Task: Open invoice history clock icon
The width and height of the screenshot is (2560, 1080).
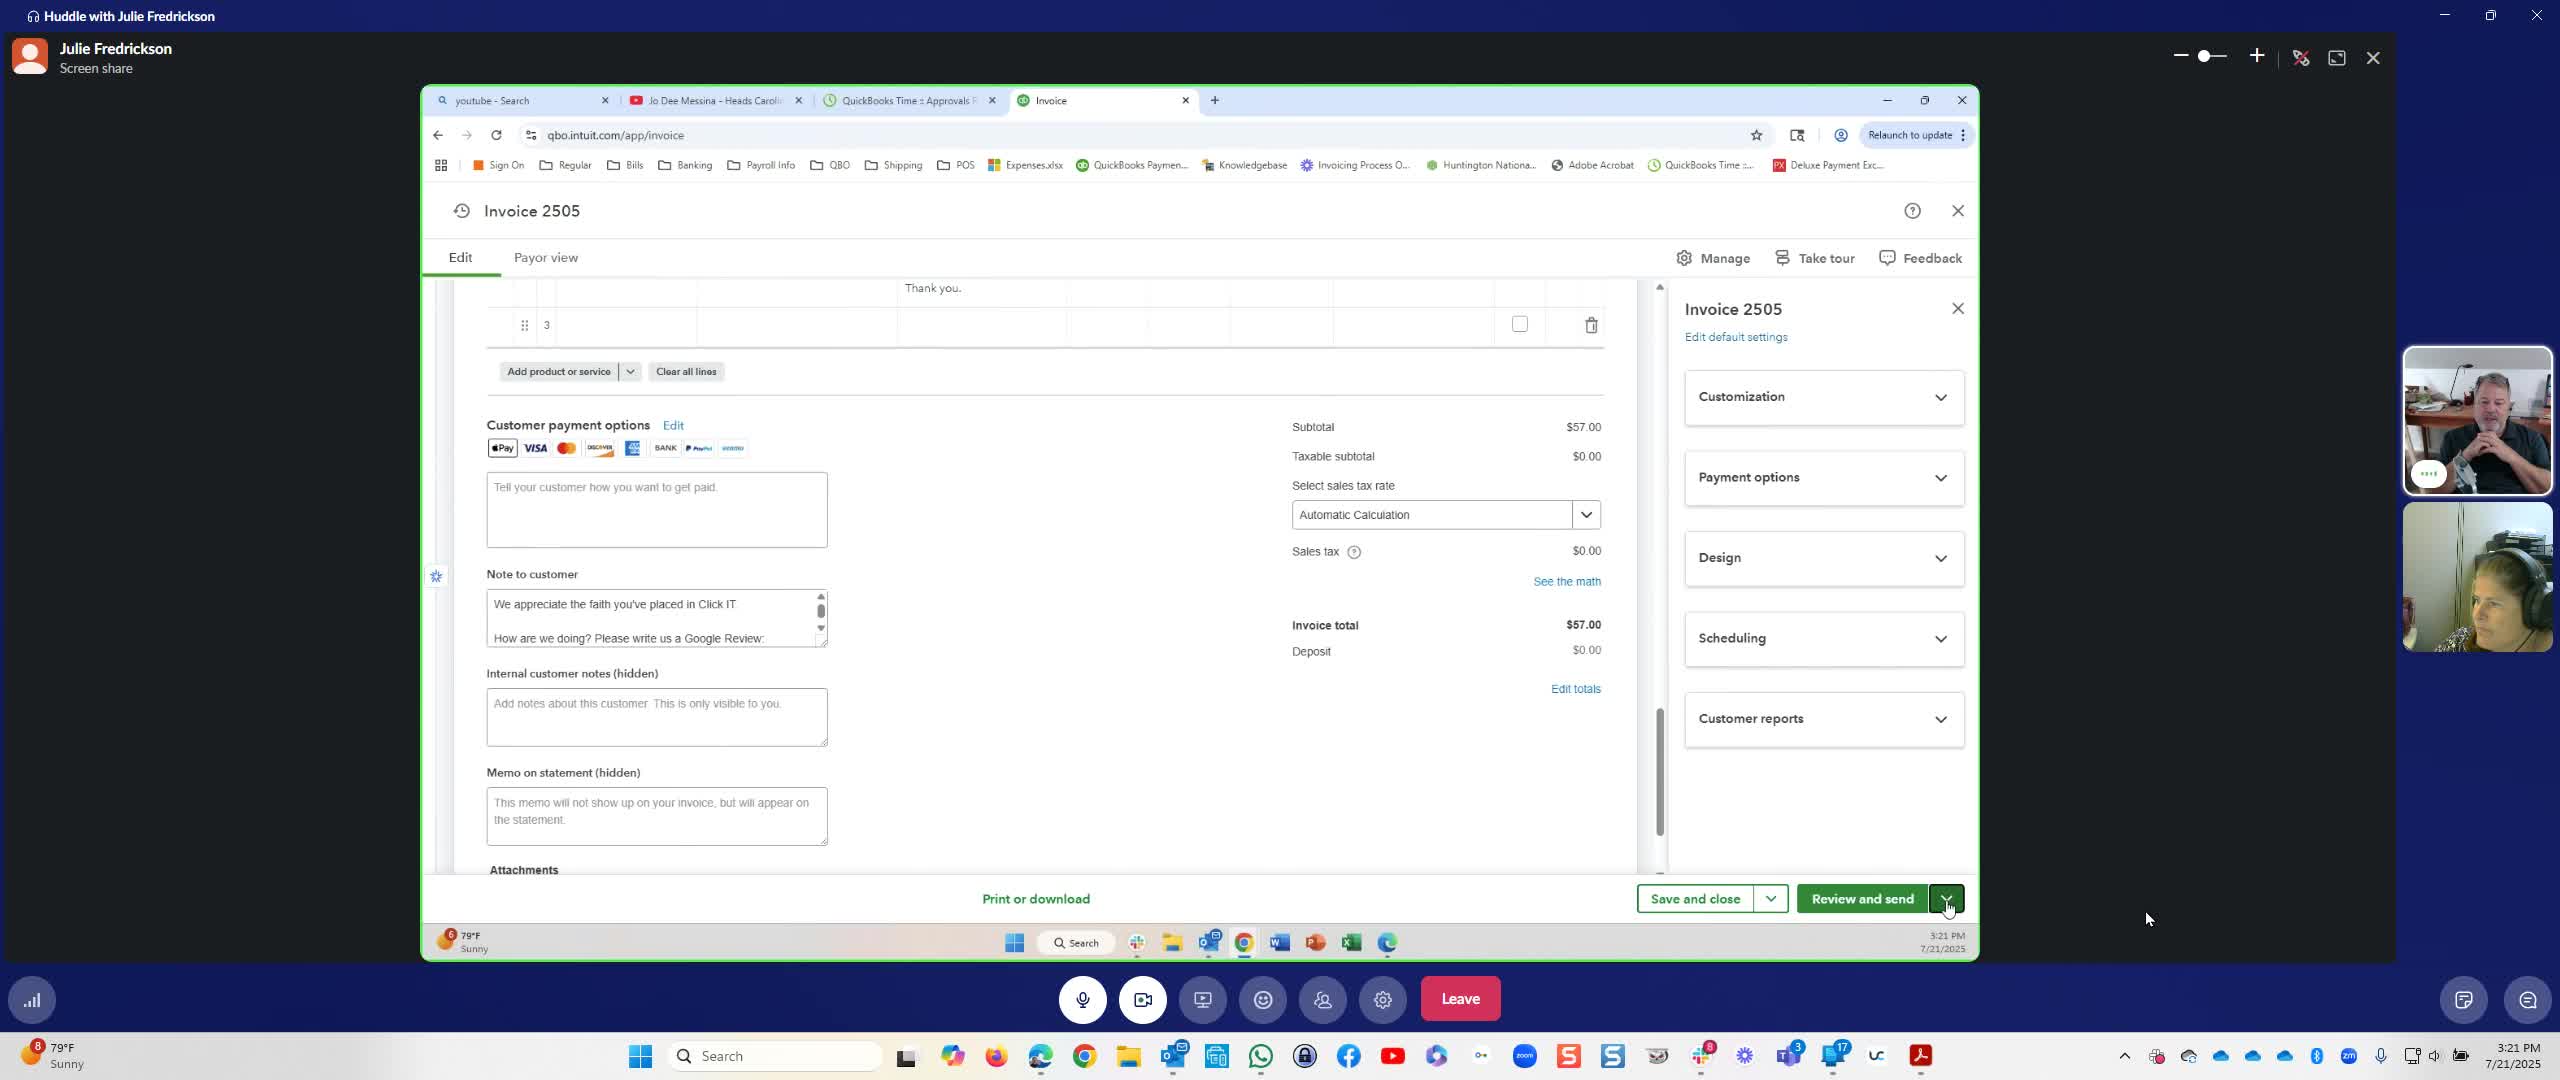Action: click(461, 210)
